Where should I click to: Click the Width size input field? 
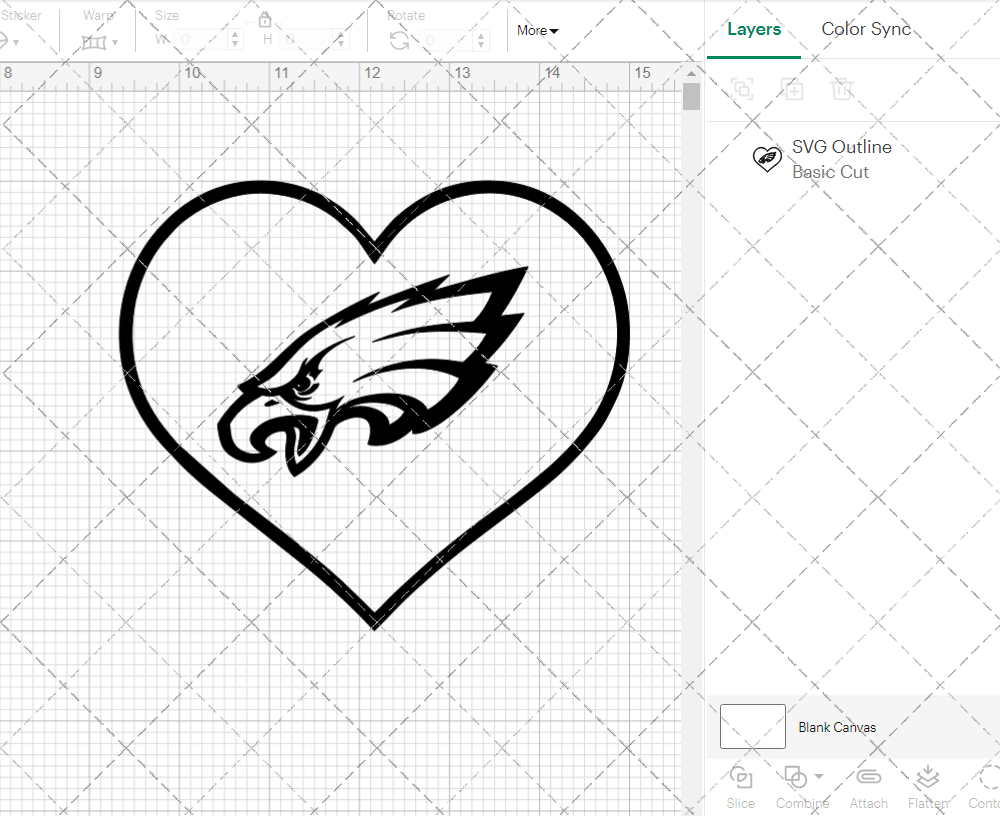pos(200,40)
